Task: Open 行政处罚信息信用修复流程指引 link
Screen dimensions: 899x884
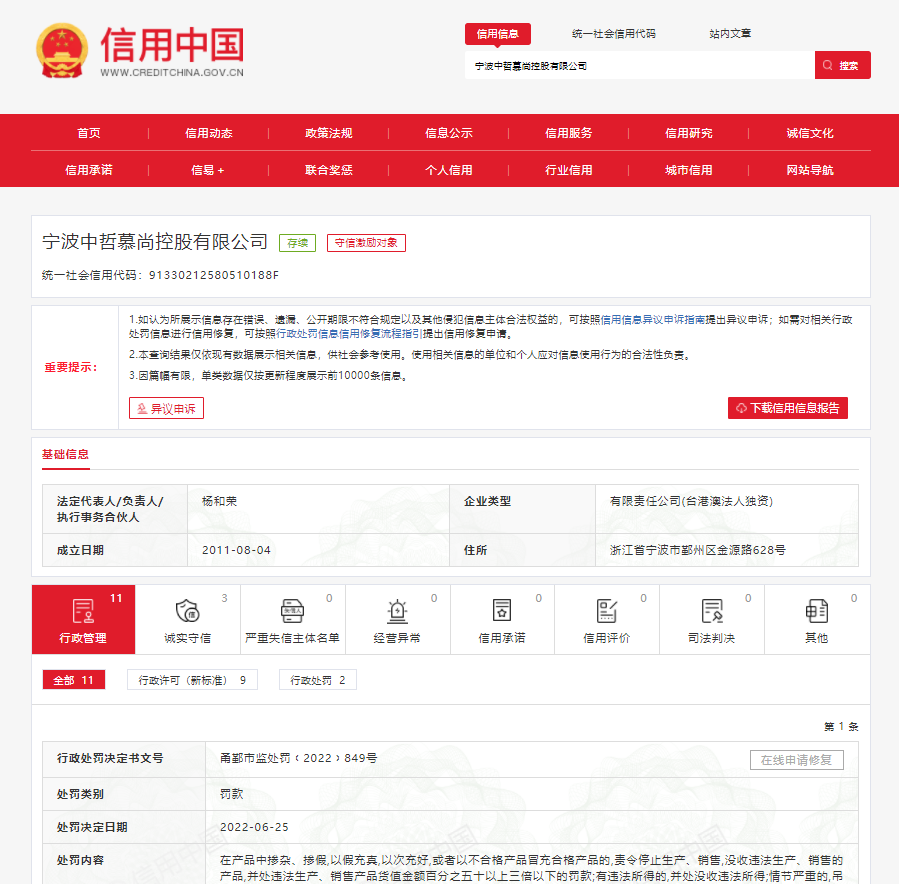Action: 349,333
